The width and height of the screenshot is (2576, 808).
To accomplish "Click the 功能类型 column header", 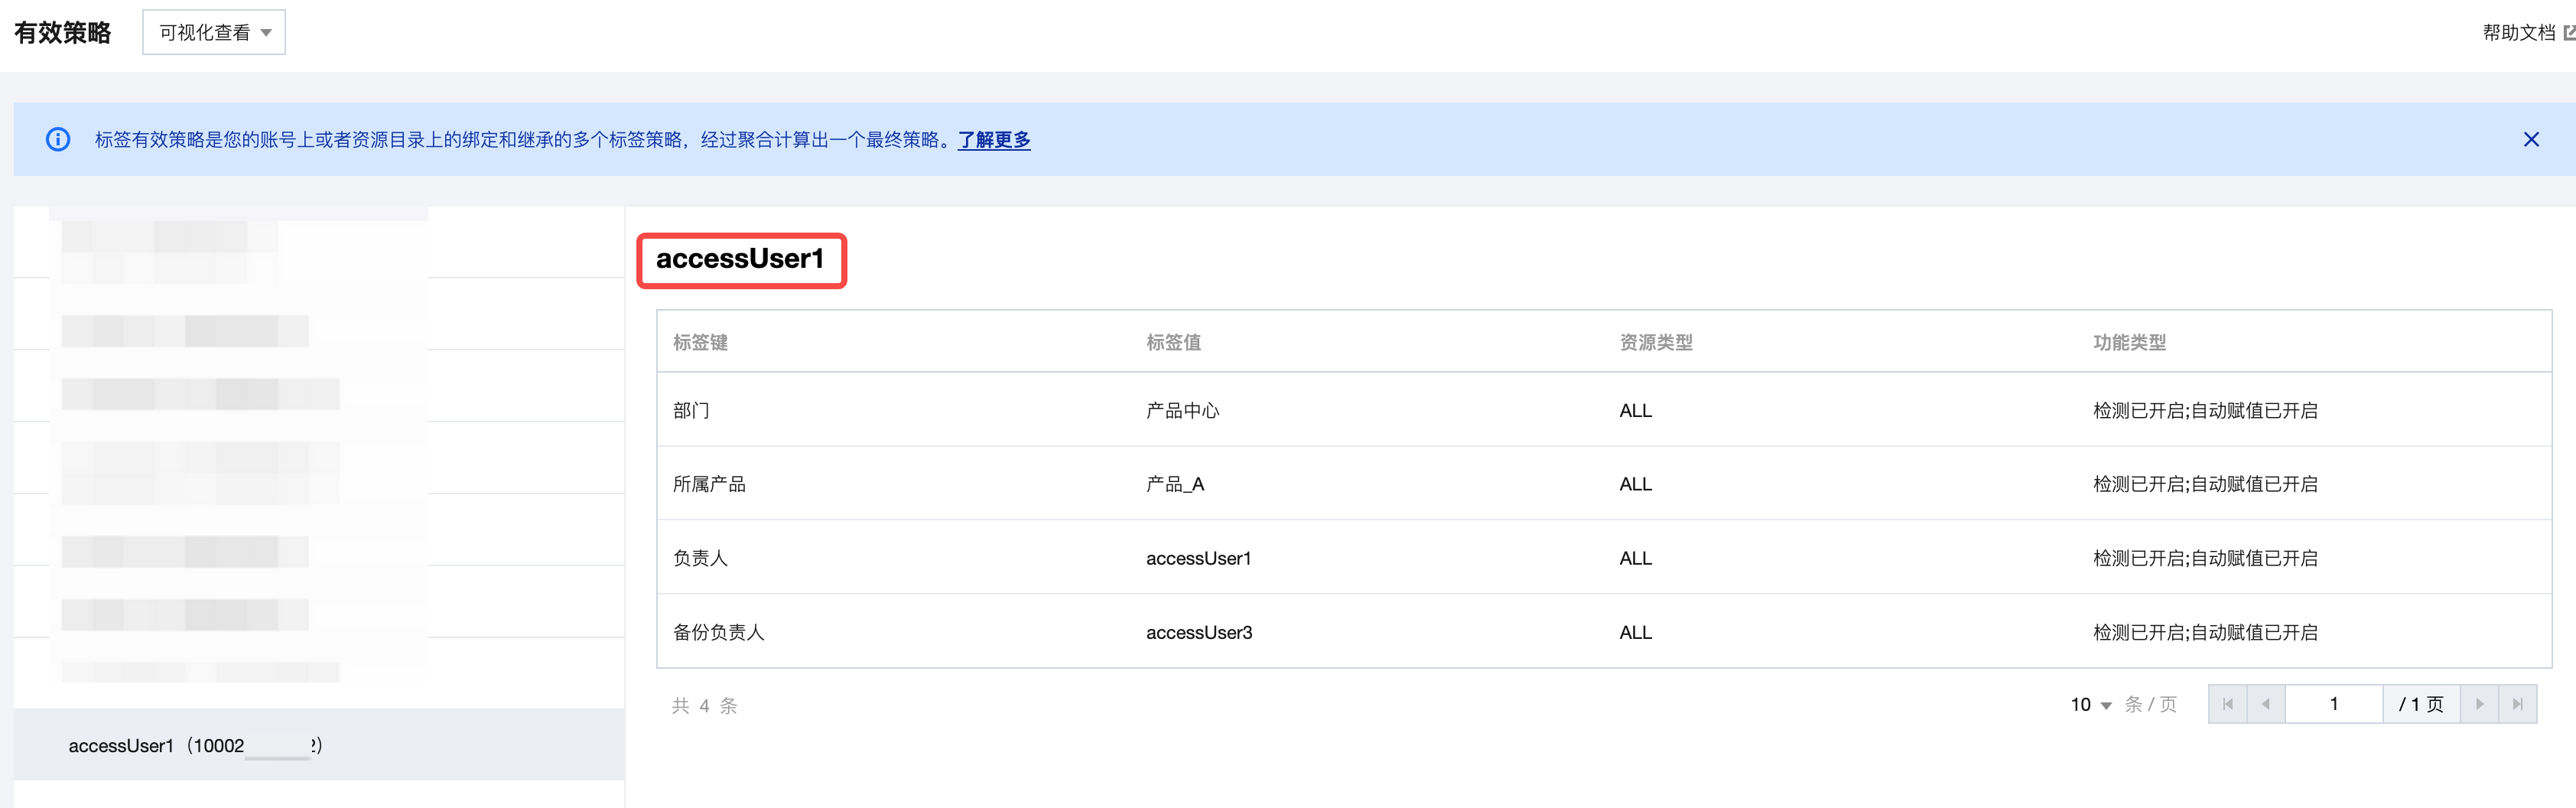I will tap(2129, 342).
